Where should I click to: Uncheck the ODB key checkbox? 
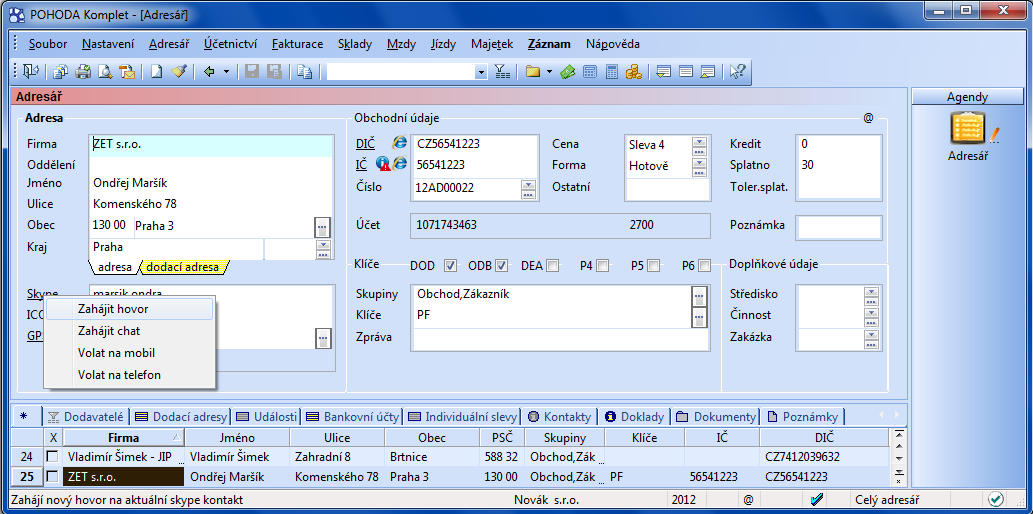tap(502, 266)
